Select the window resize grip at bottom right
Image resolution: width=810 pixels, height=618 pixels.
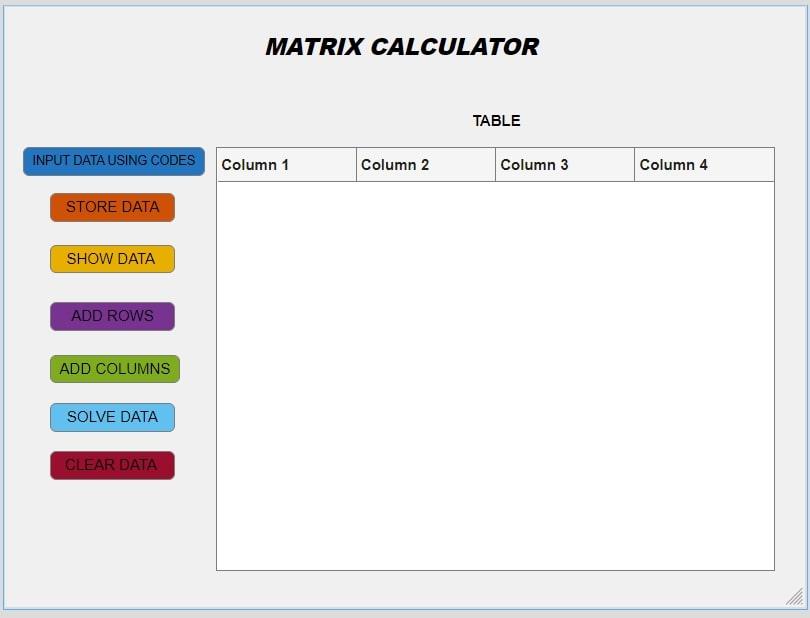tap(795, 600)
